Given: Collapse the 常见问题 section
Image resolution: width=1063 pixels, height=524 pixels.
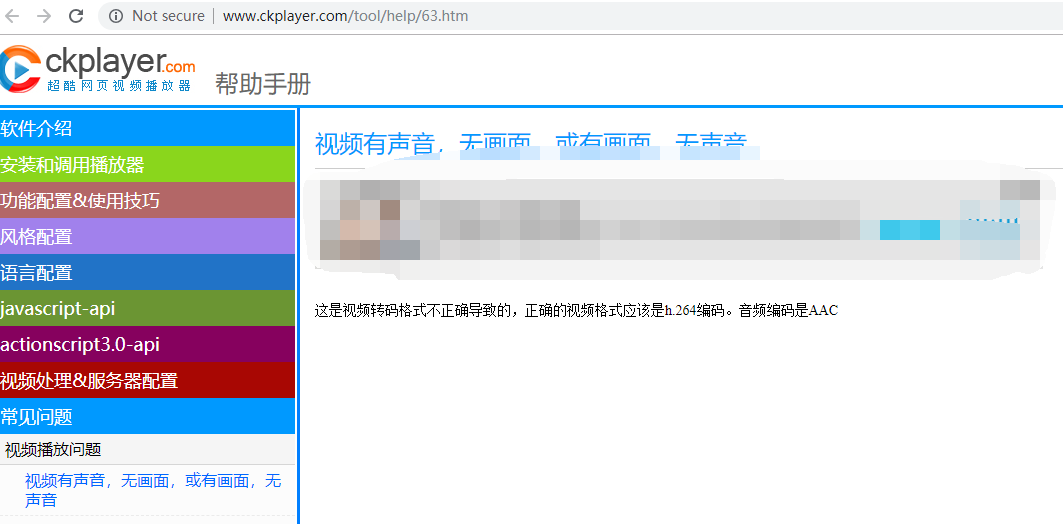Looking at the screenshot, I should (x=148, y=416).
